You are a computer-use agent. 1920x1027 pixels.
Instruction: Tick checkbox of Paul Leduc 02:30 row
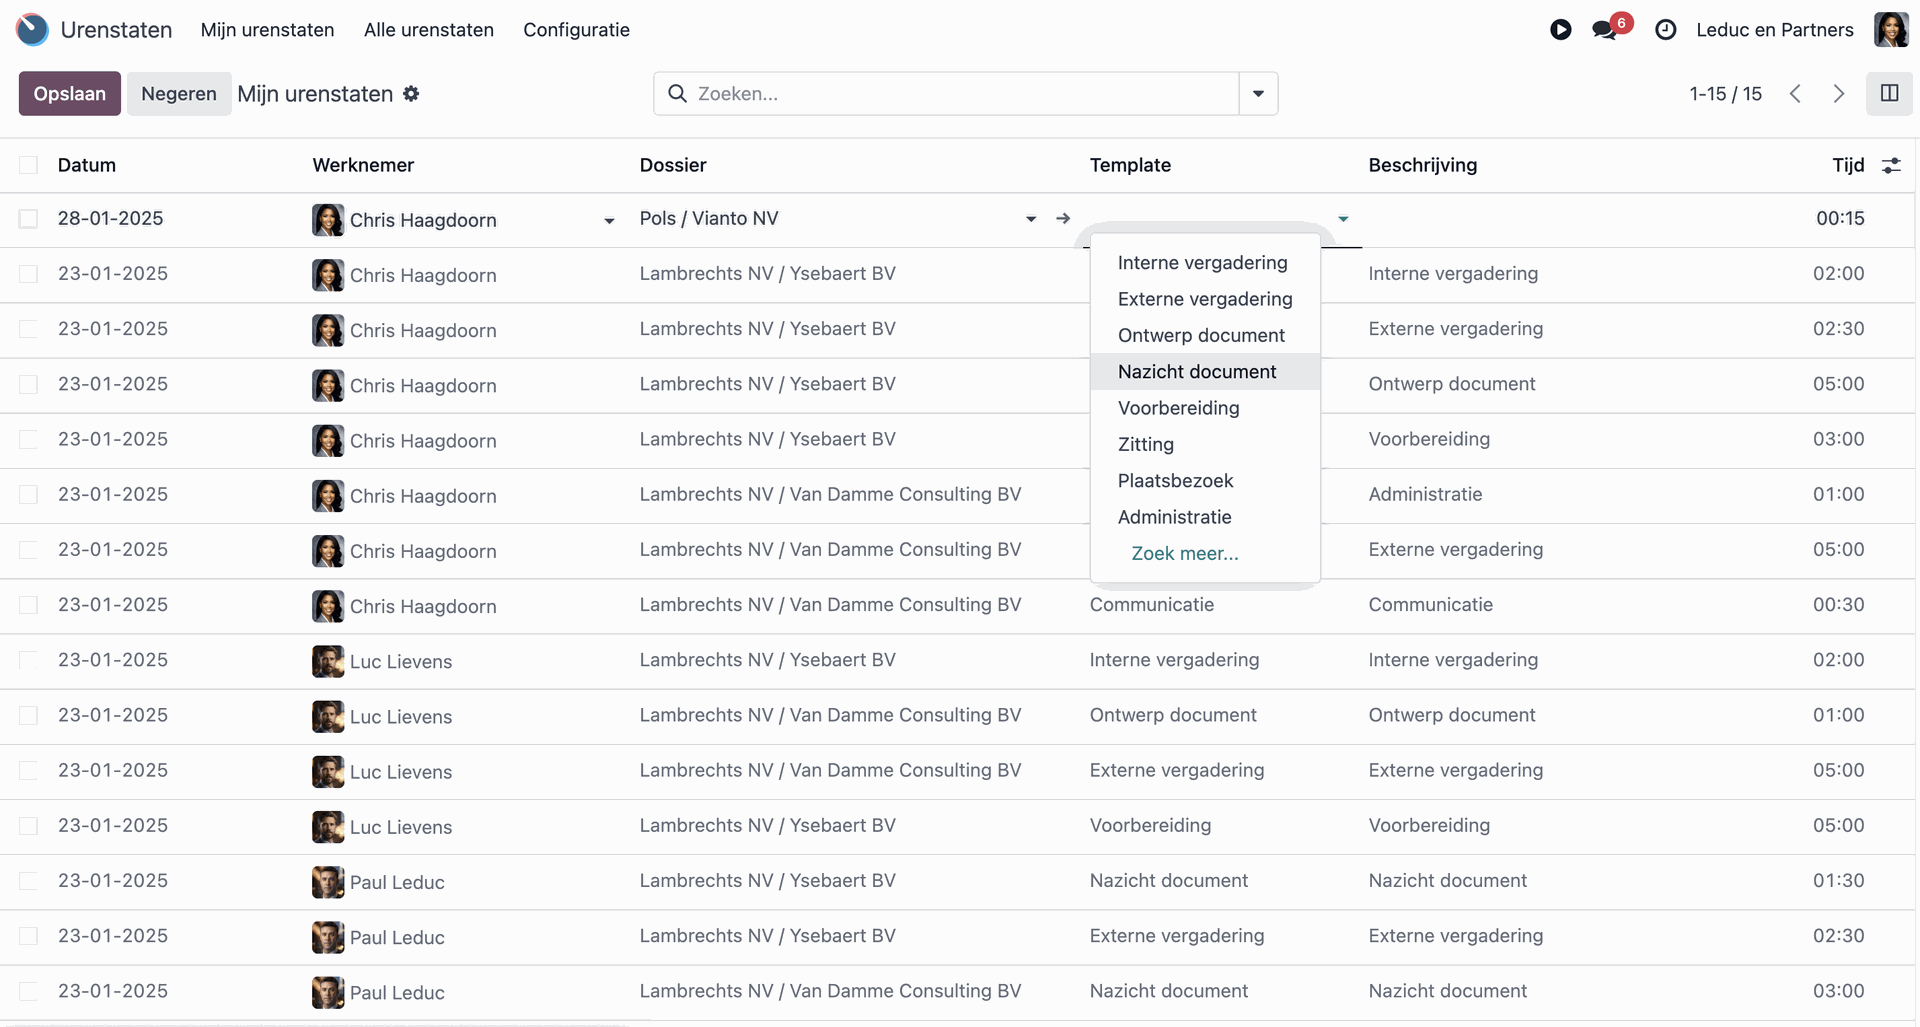tap(28, 936)
